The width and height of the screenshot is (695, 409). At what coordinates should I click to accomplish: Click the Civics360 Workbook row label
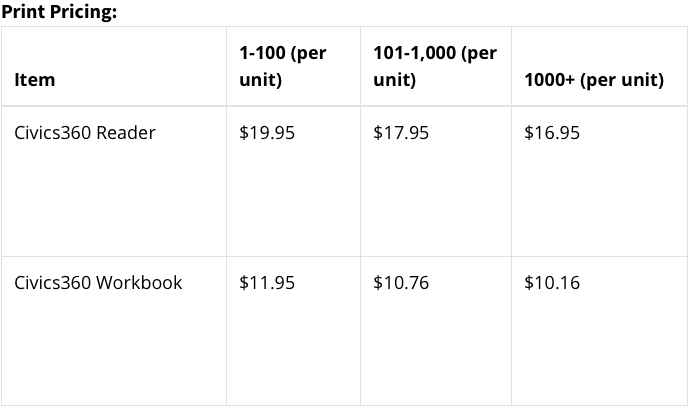98,282
